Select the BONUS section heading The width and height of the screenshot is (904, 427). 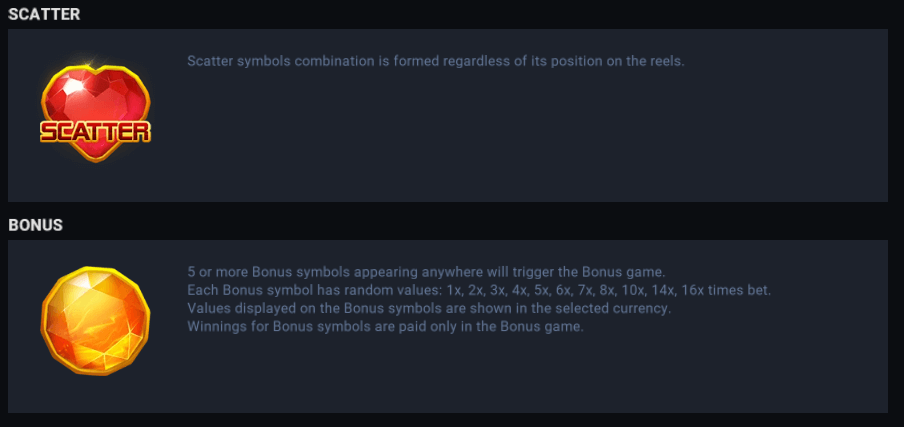pyautogui.click(x=36, y=225)
